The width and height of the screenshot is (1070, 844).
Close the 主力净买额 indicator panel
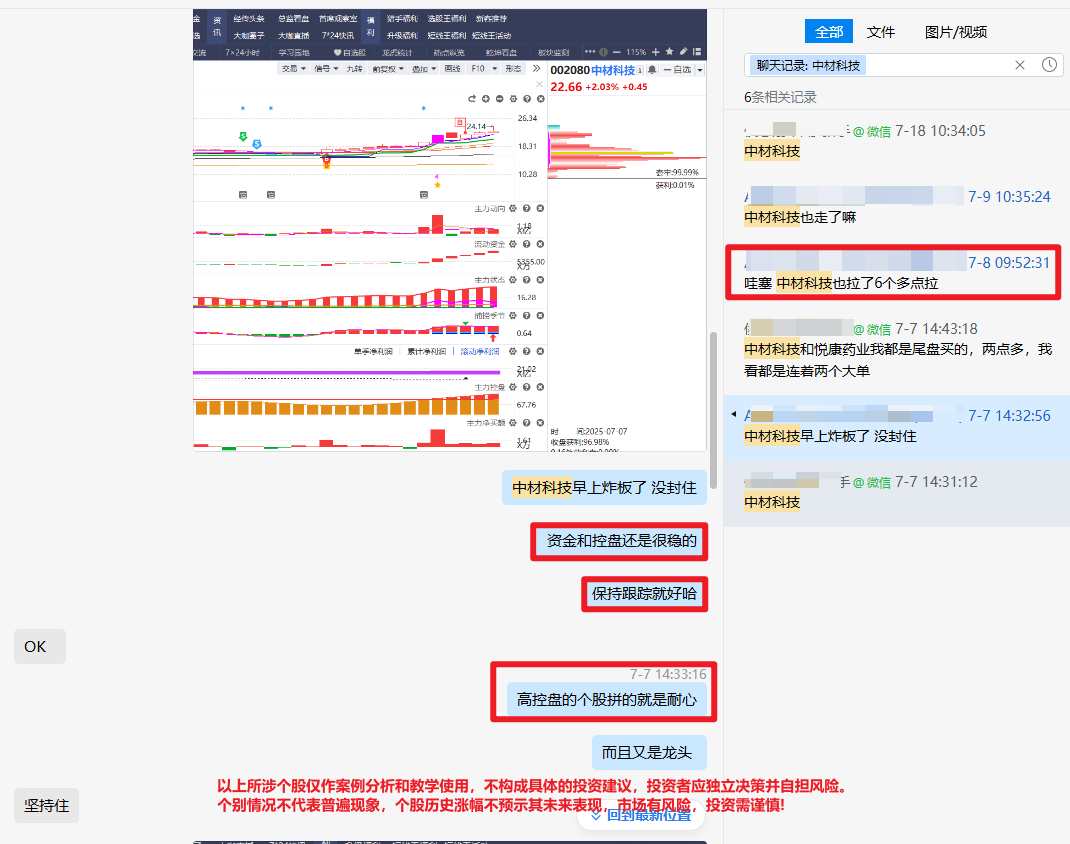(x=540, y=423)
